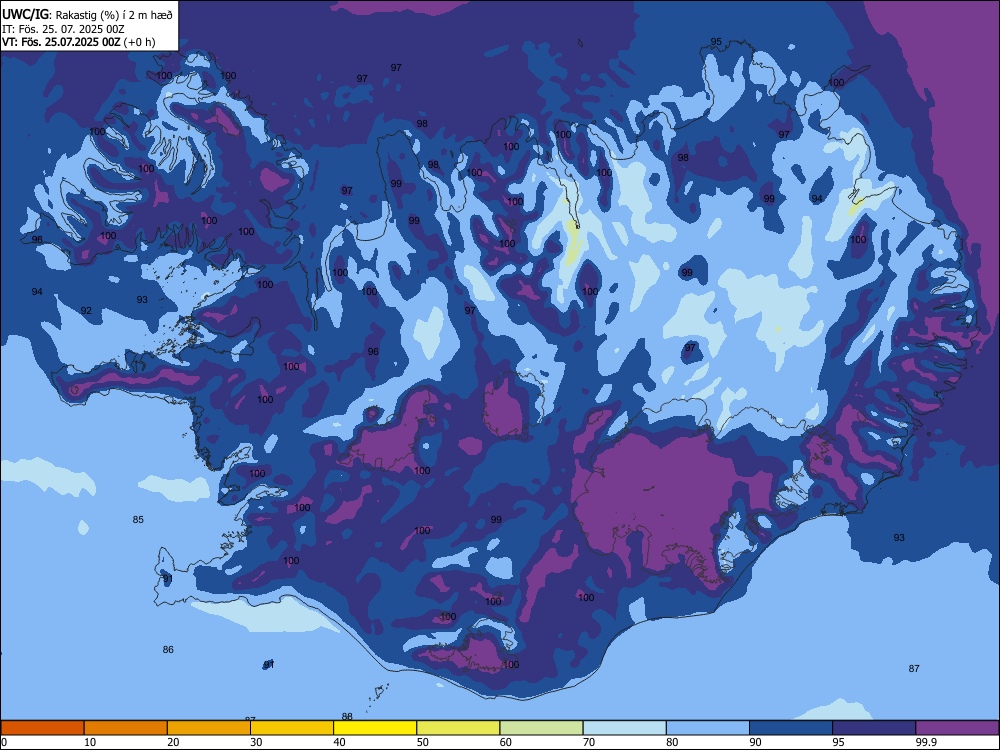Image resolution: width=1000 pixels, height=750 pixels.
Task: Click the humidity value 92 on the map
Action: (x=86, y=311)
